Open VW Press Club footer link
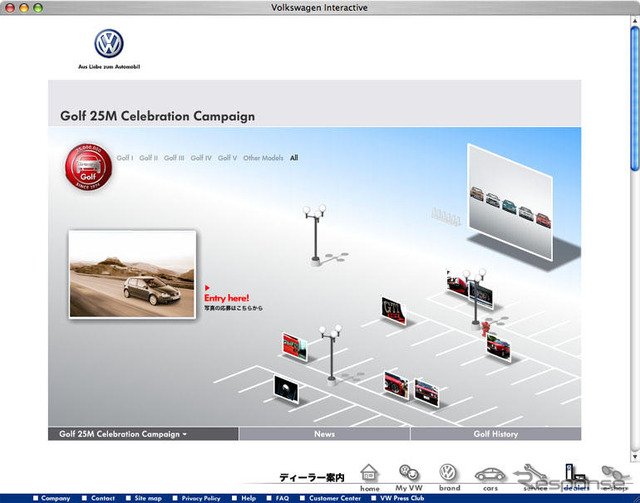The width and height of the screenshot is (640, 503). click(398, 498)
